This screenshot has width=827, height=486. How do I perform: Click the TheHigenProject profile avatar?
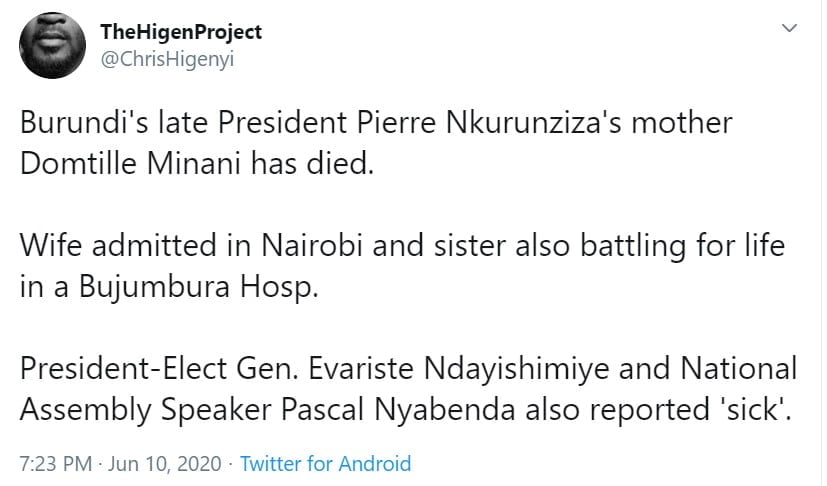click(50, 46)
